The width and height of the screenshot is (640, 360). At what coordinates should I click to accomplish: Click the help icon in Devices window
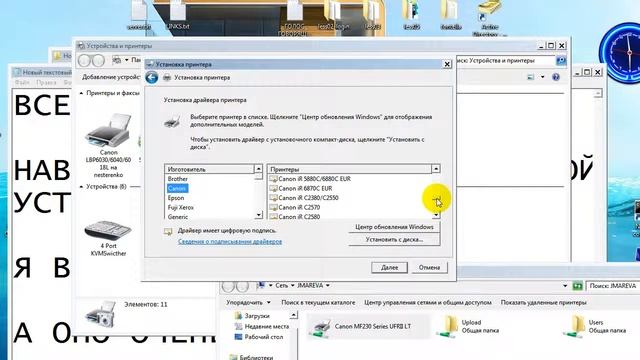[556, 77]
